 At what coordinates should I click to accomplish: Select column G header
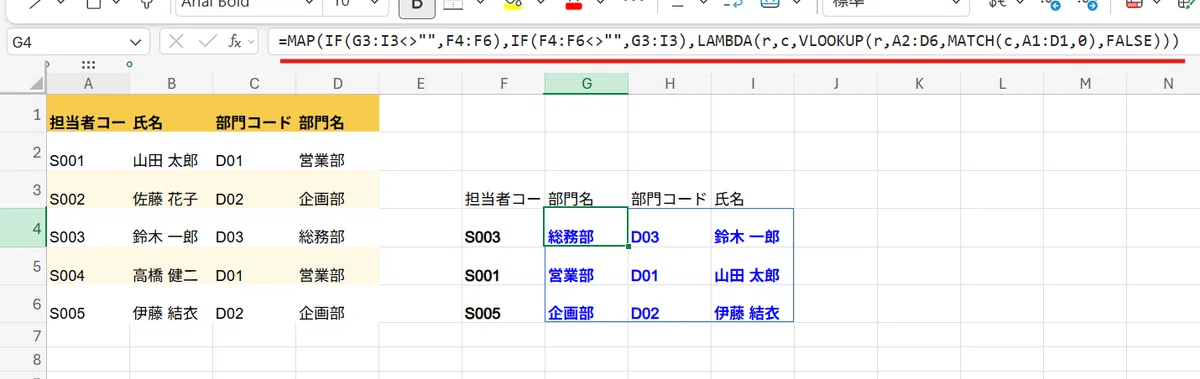click(587, 84)
